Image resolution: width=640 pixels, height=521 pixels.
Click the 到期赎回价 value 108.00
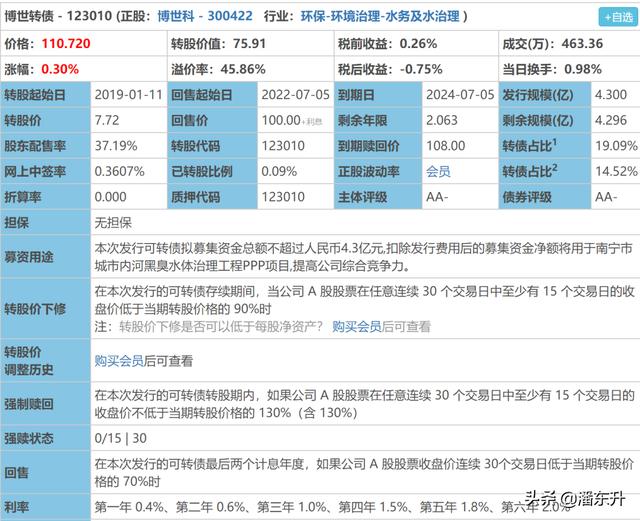click(x=446, y=146)
